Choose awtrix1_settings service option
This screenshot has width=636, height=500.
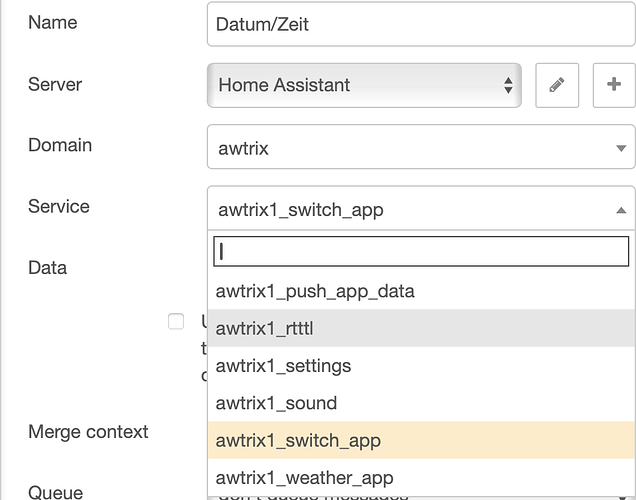tap(421, 365)
